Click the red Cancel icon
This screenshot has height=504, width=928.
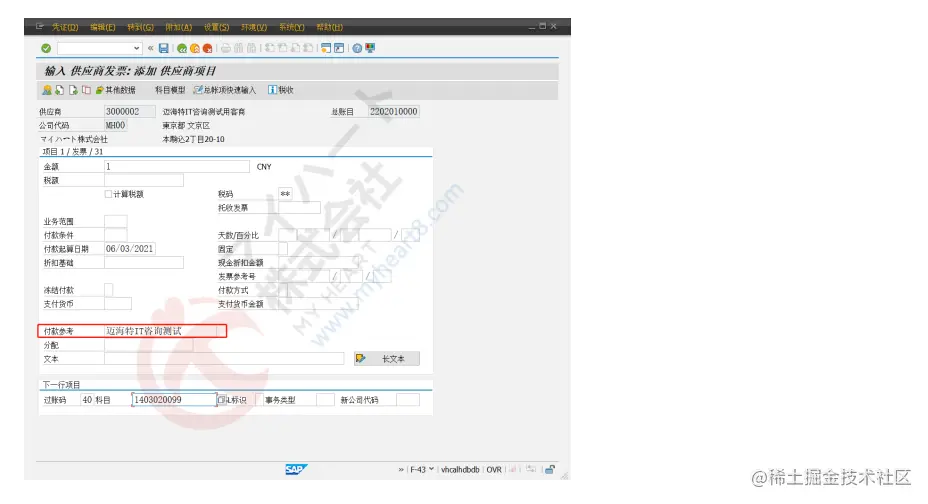coord(207,49)
